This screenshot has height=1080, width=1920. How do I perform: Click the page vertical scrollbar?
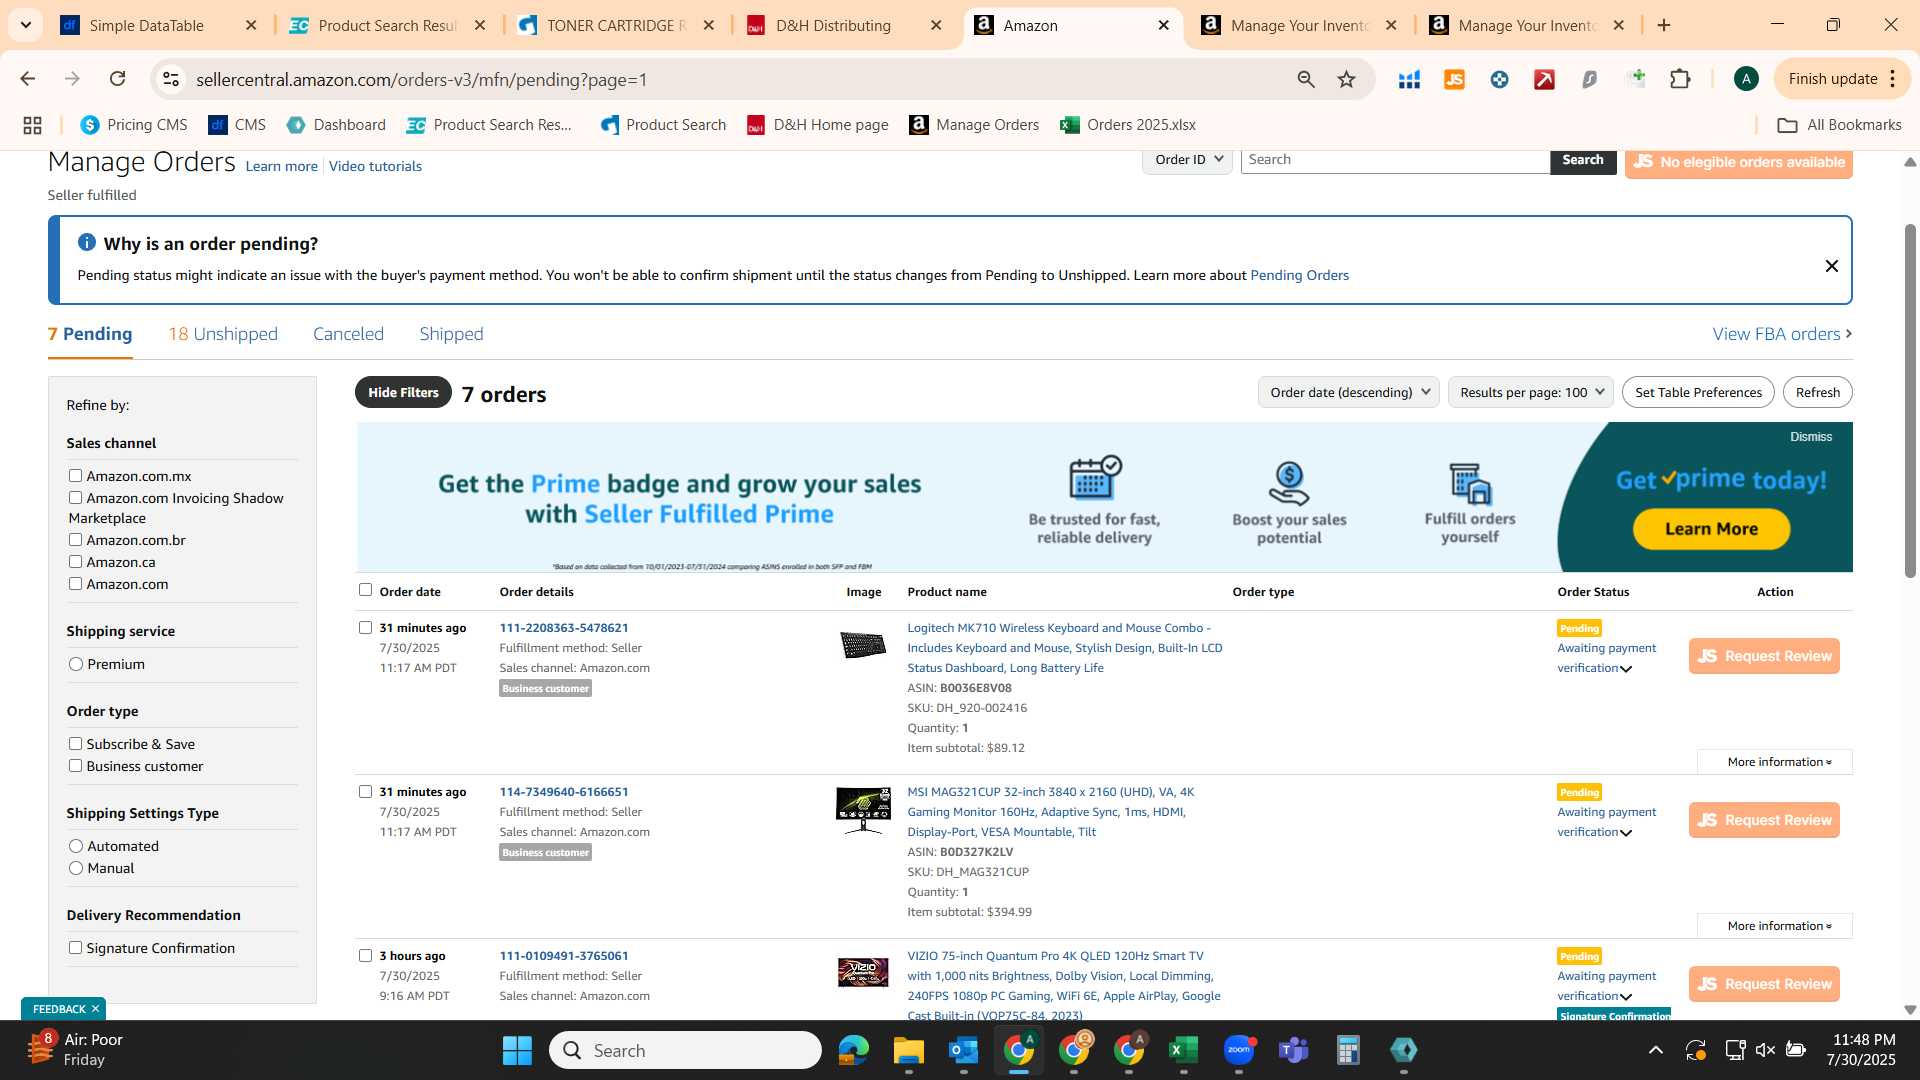coord(1910,400)
